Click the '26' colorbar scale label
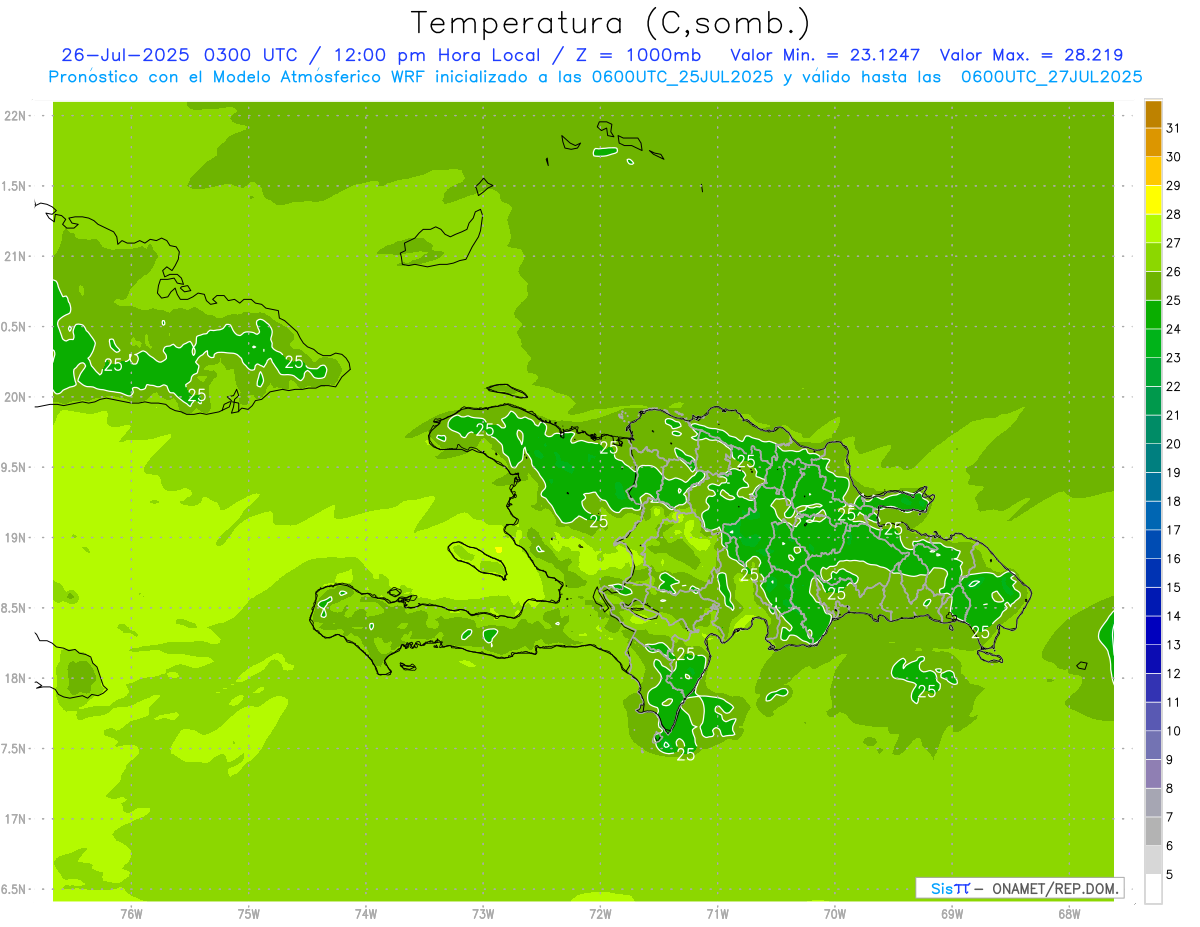The width and height of the screenshot is (1200, 927). click(x=1173, y=272)
